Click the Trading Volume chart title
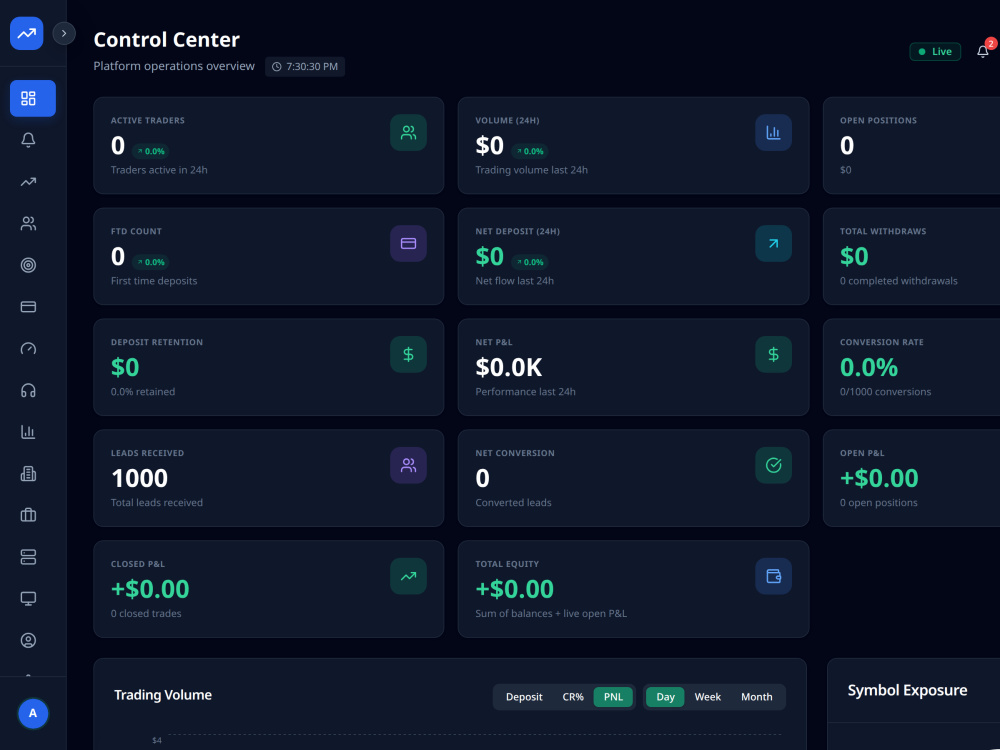1000x750 pixels. [x=163, y=695]
